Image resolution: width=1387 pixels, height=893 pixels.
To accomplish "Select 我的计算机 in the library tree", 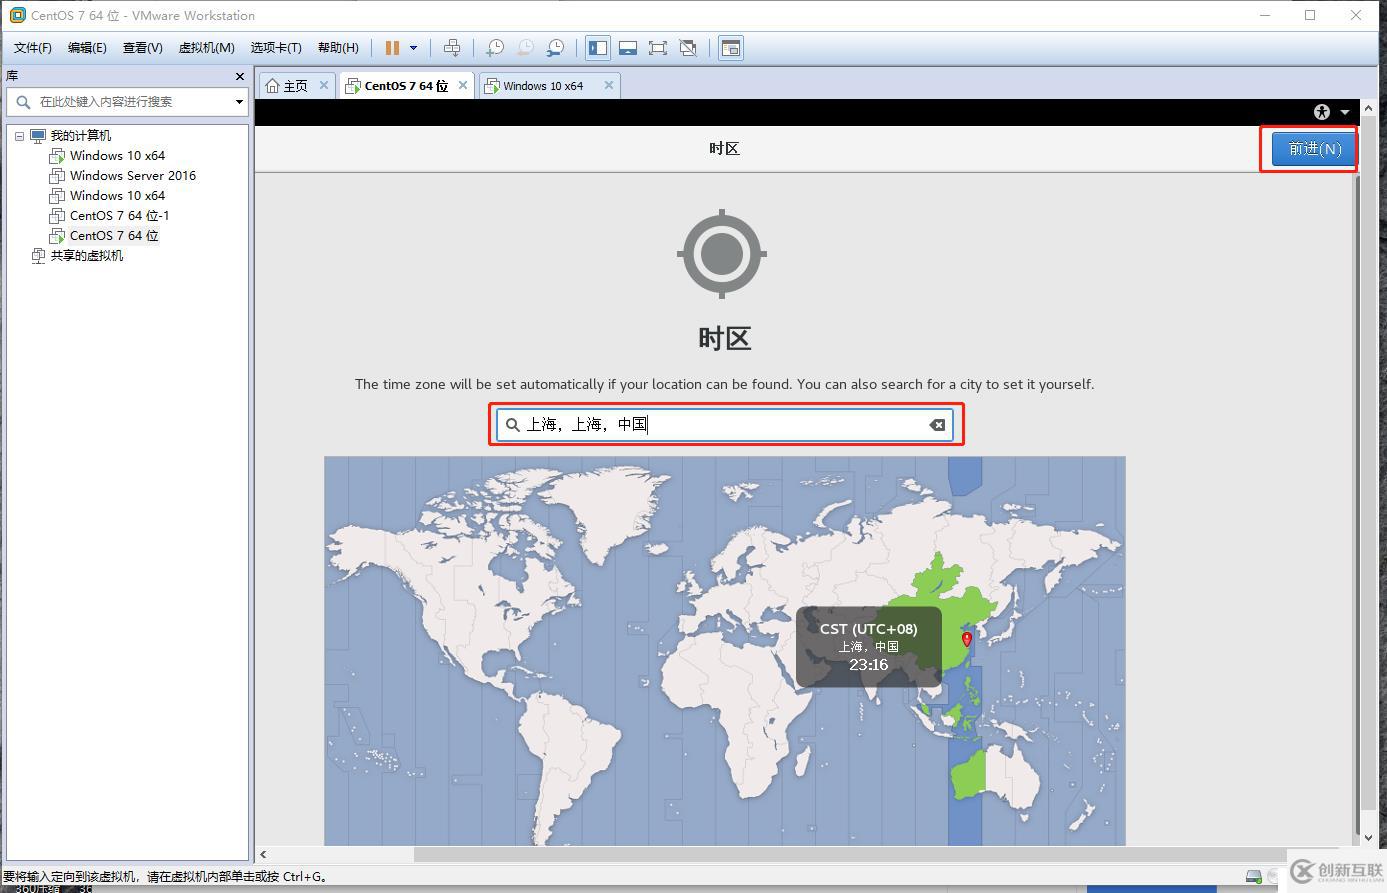I will pos(81,136).
